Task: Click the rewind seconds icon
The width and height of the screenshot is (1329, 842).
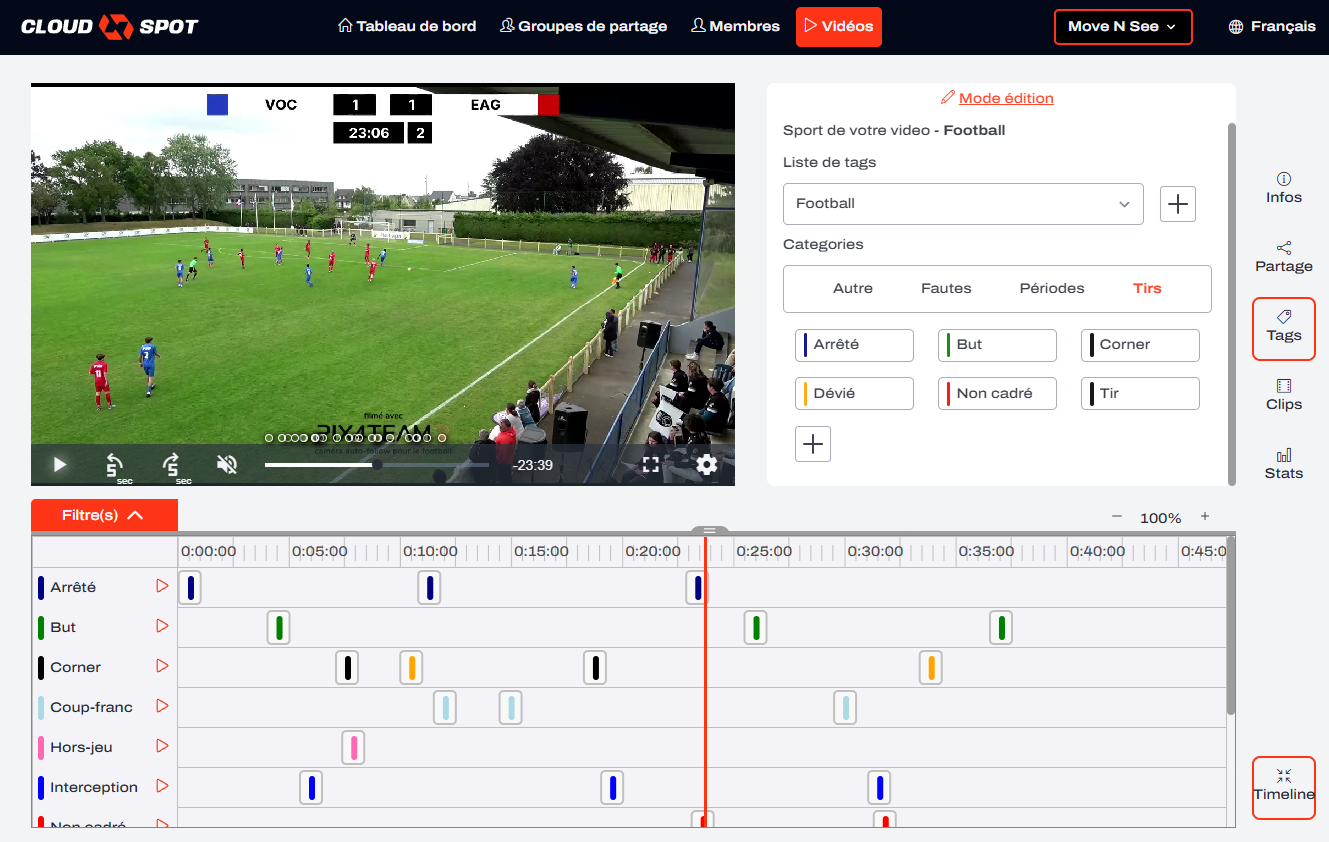Action: coord(116,465)
